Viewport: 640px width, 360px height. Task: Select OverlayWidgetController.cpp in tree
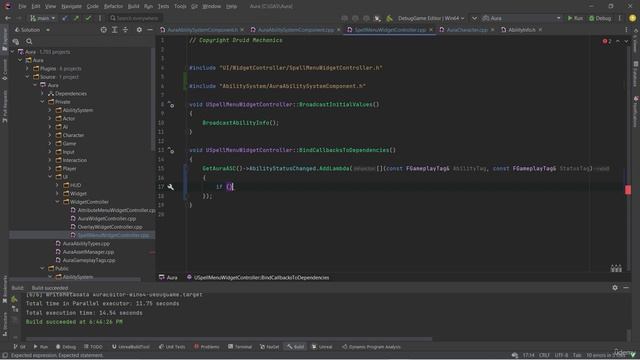110,227
